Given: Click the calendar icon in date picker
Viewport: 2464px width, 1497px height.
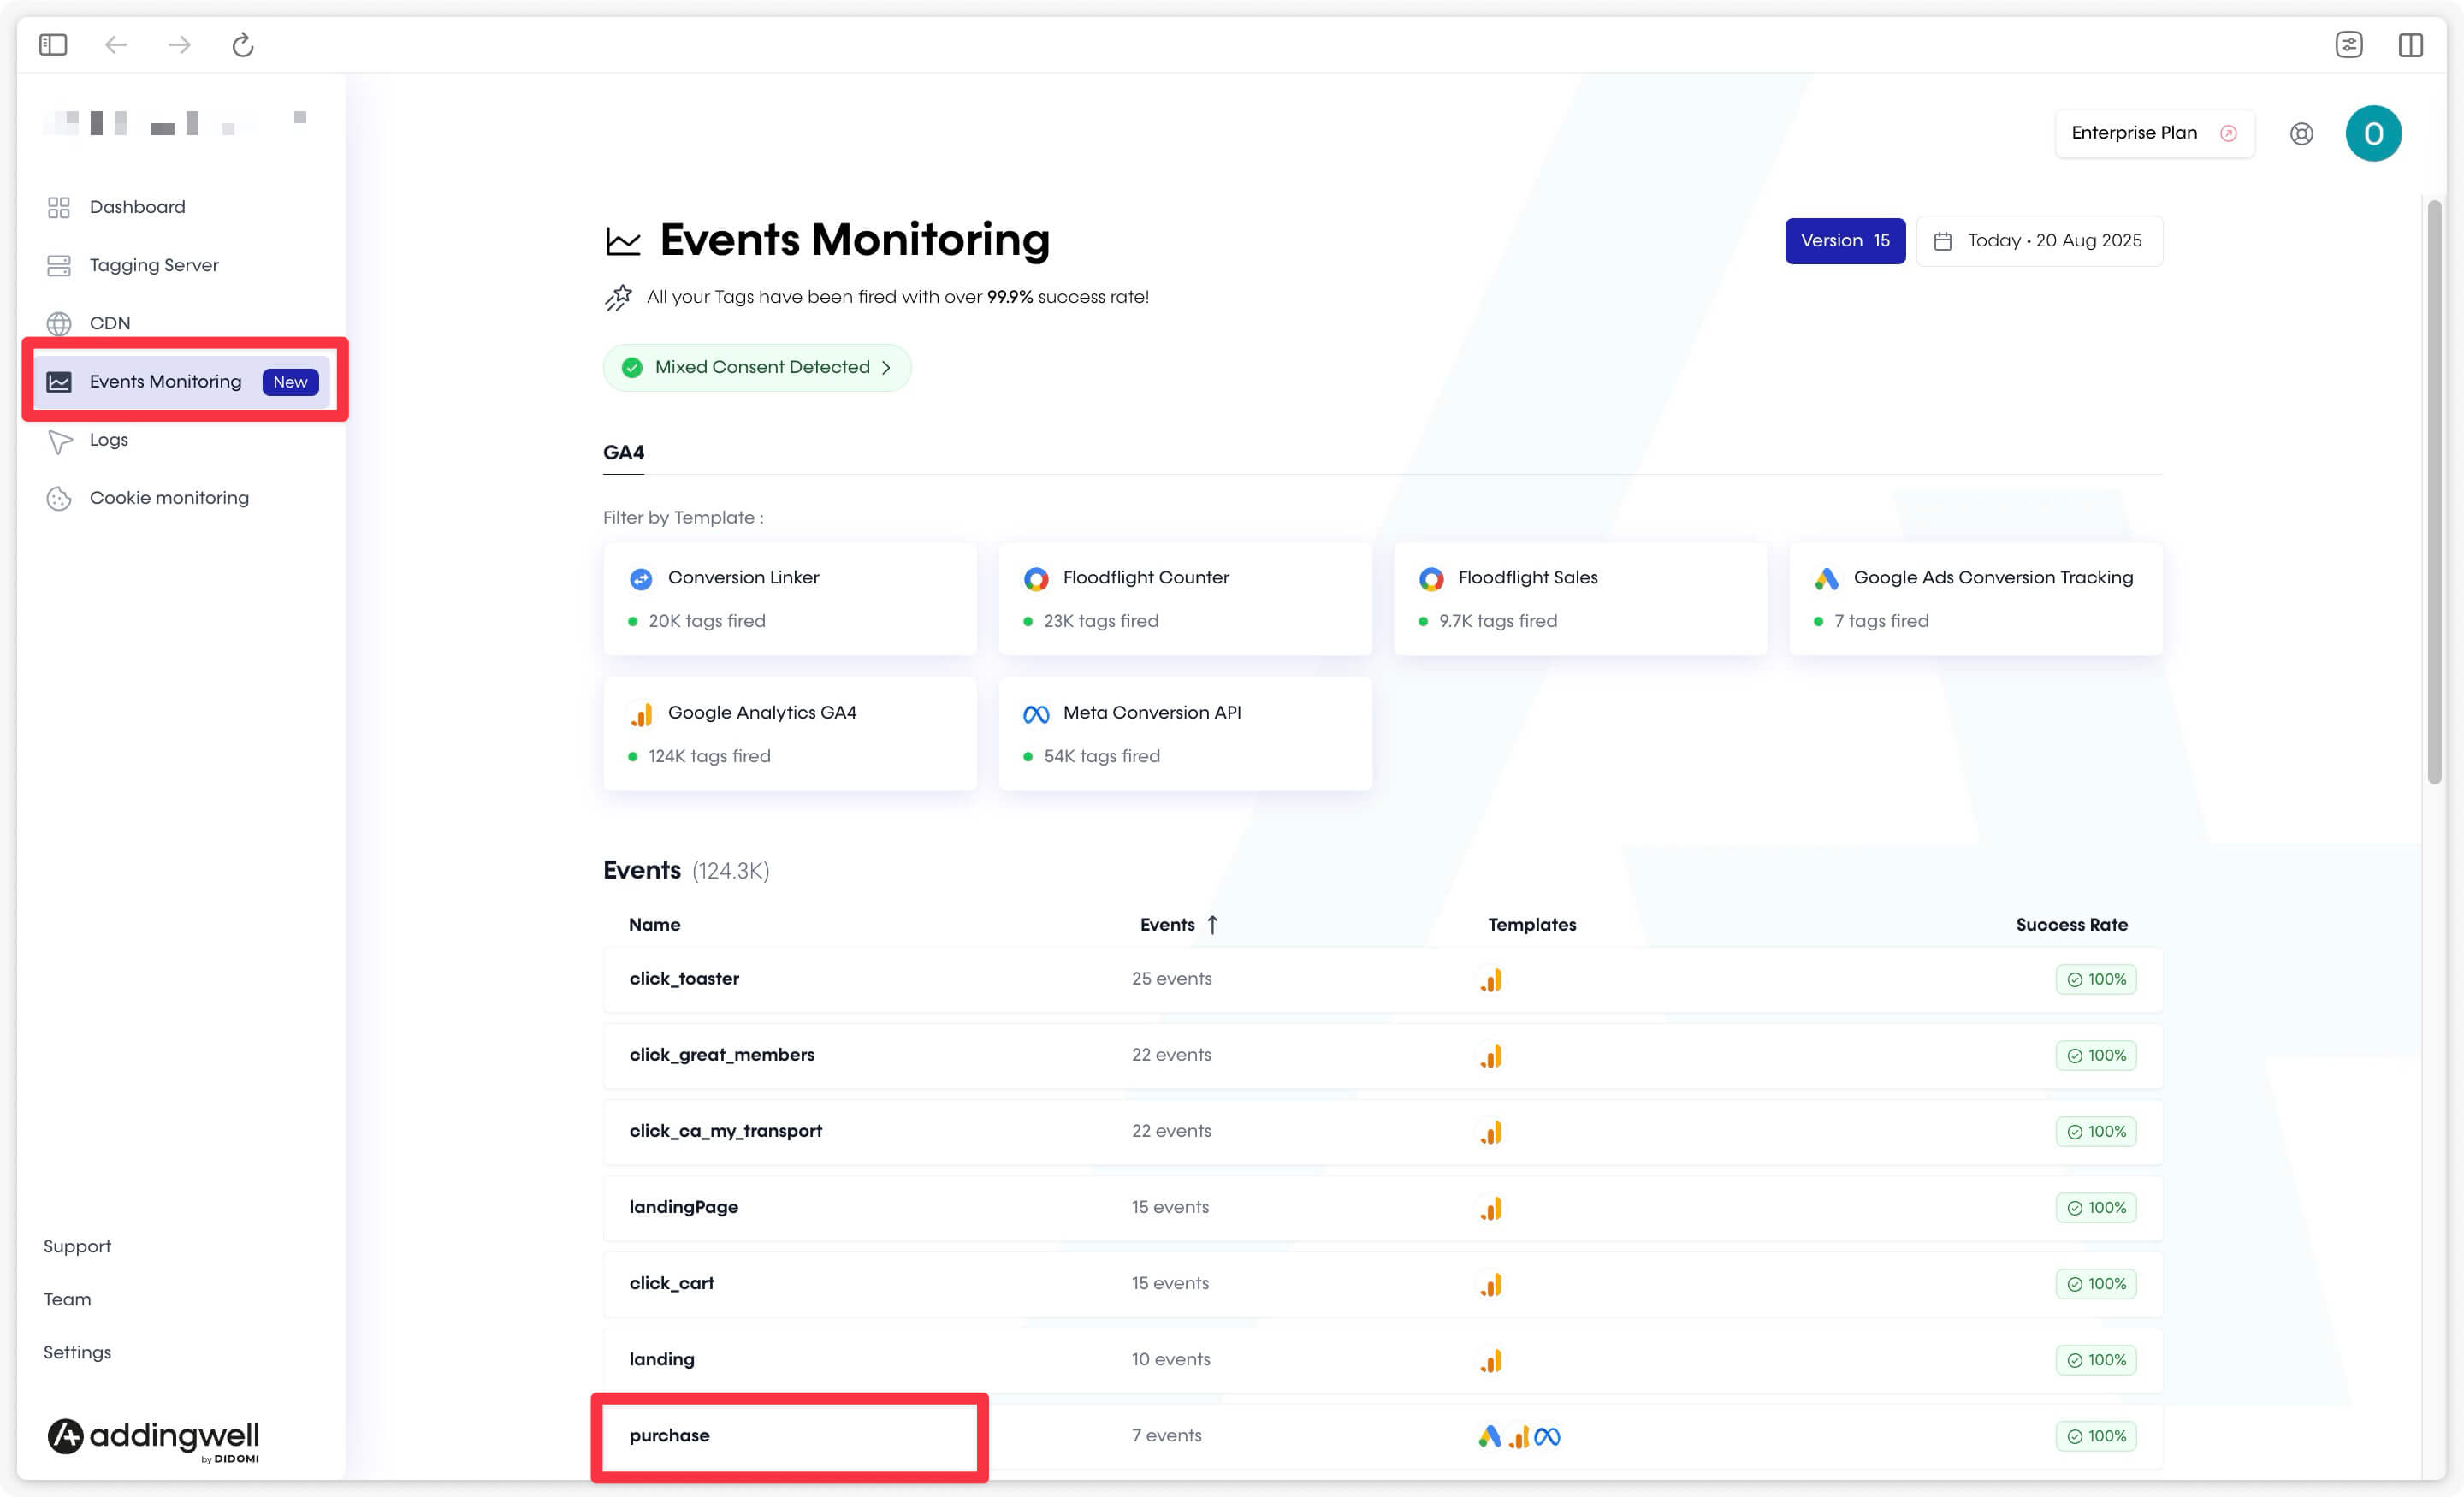Looking at the screenshot, I should [x=1942, y=241].
